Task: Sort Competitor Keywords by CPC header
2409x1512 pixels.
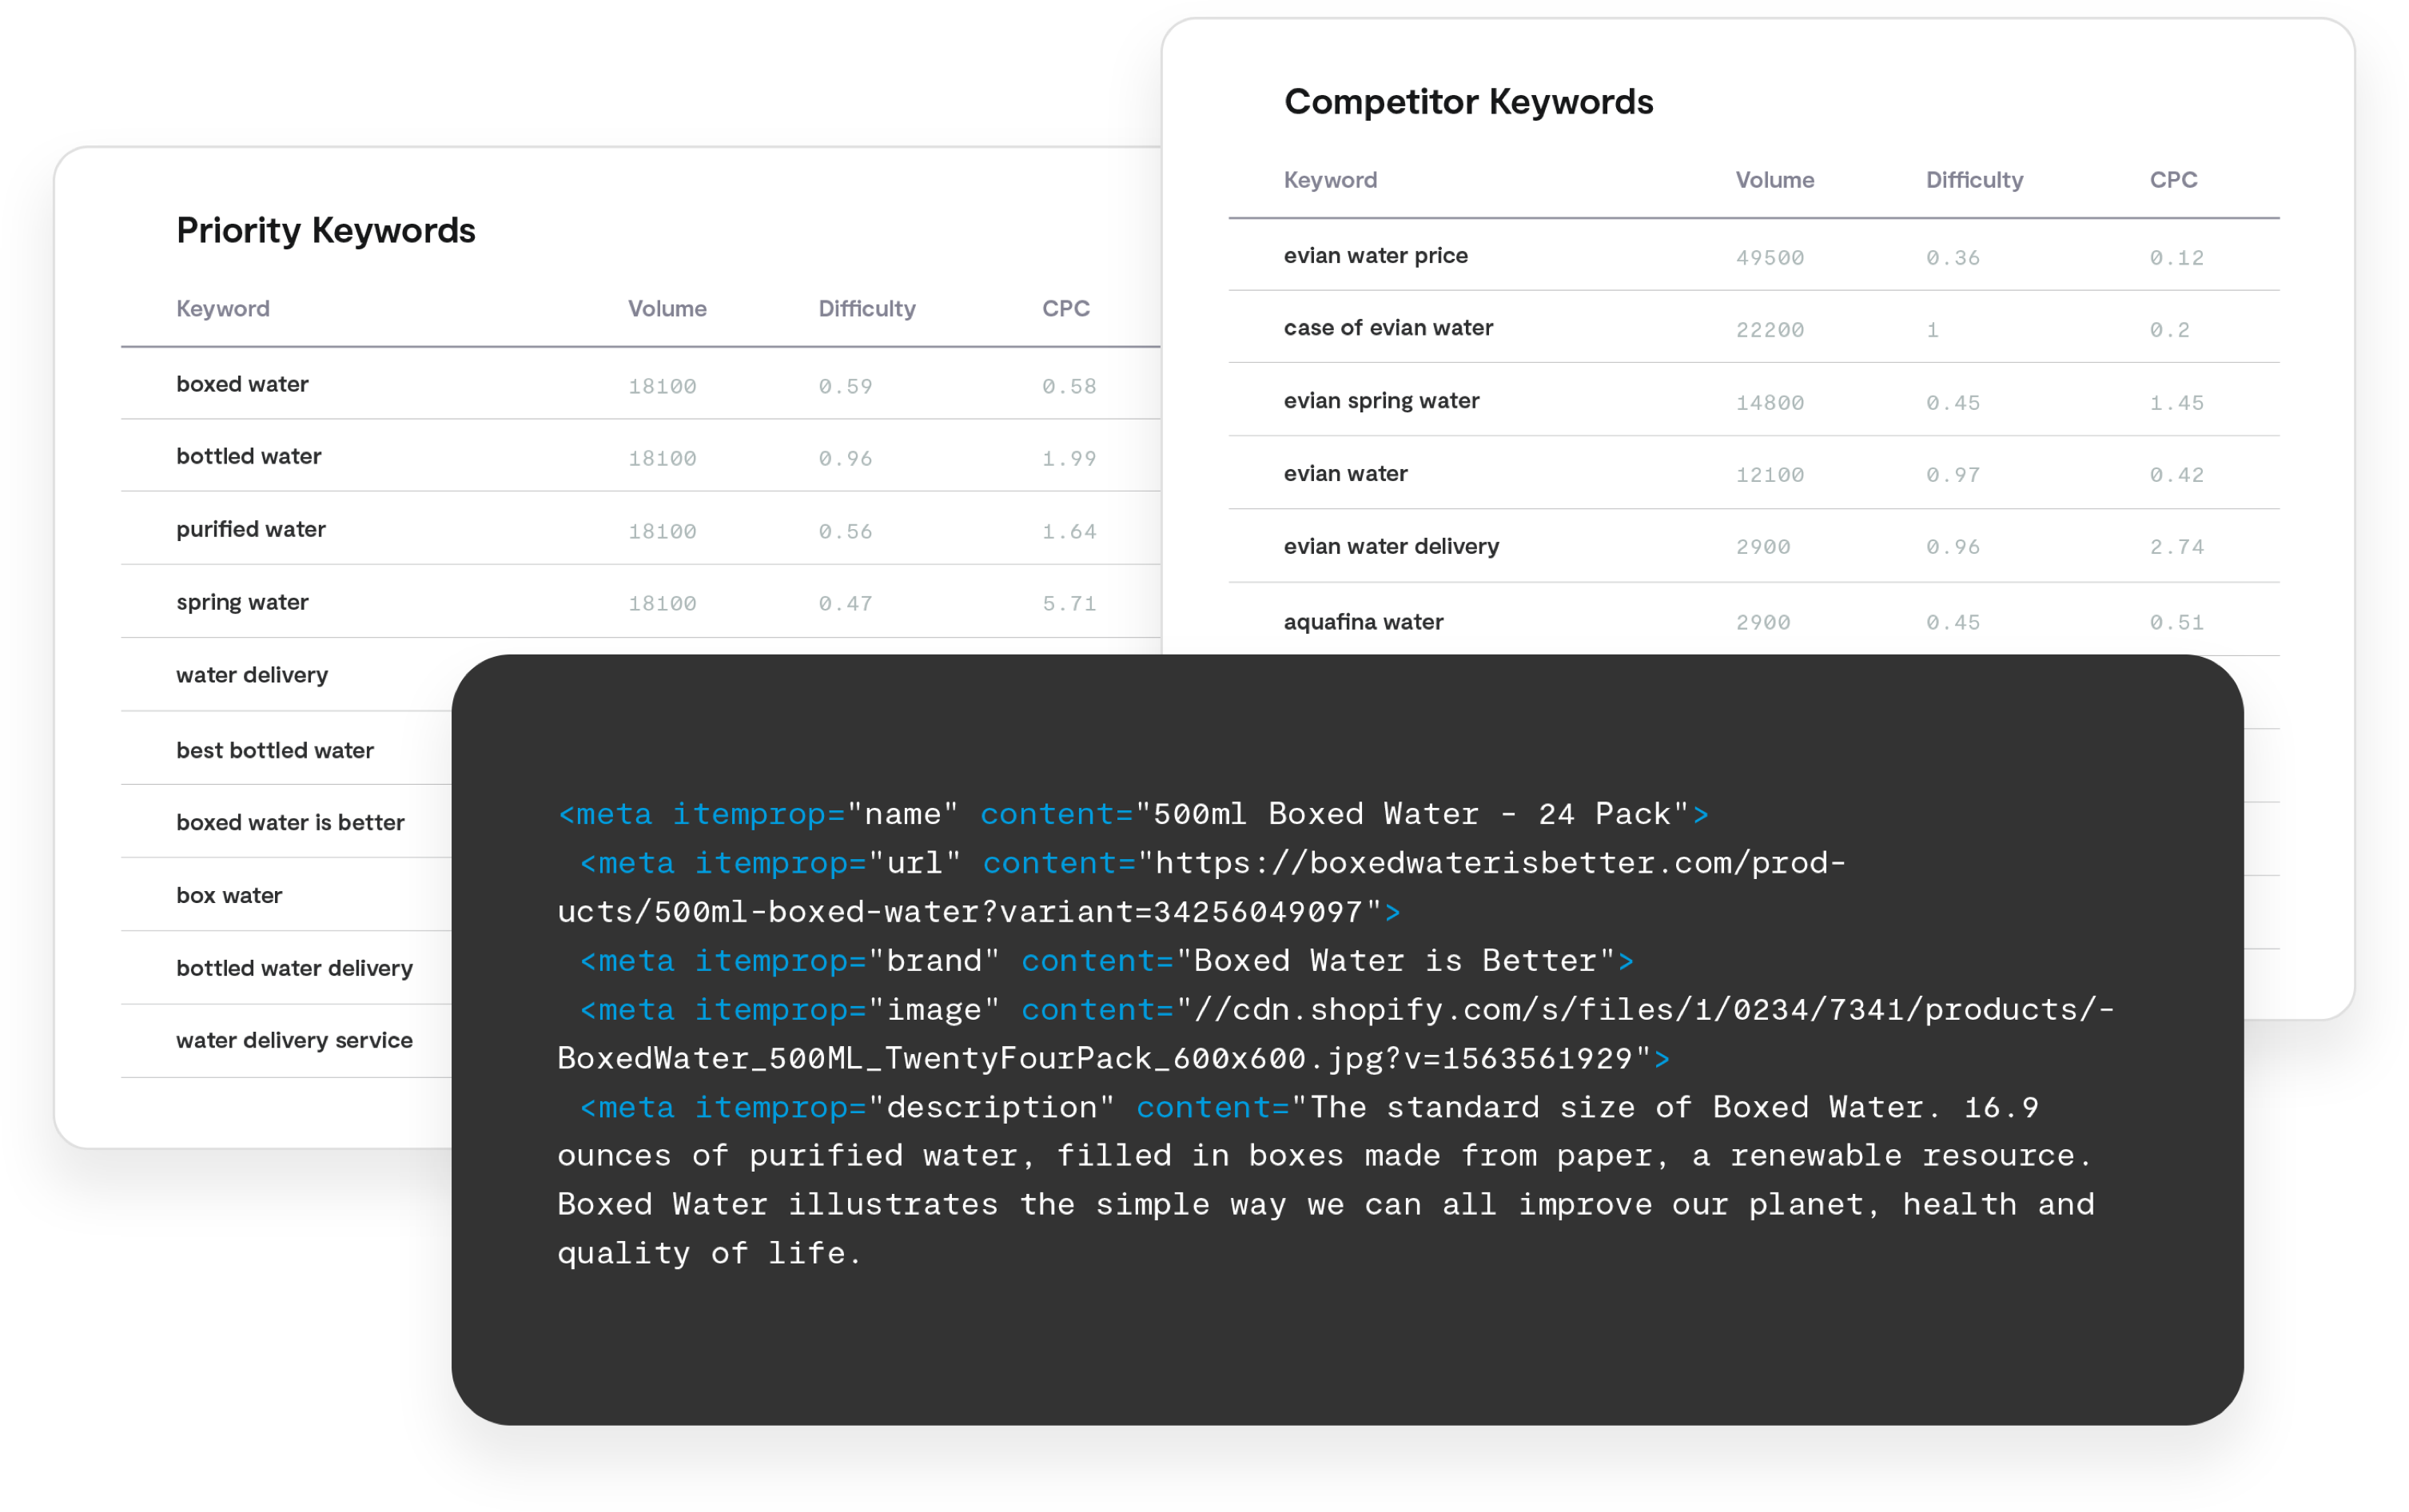Action: point(2173,180)
